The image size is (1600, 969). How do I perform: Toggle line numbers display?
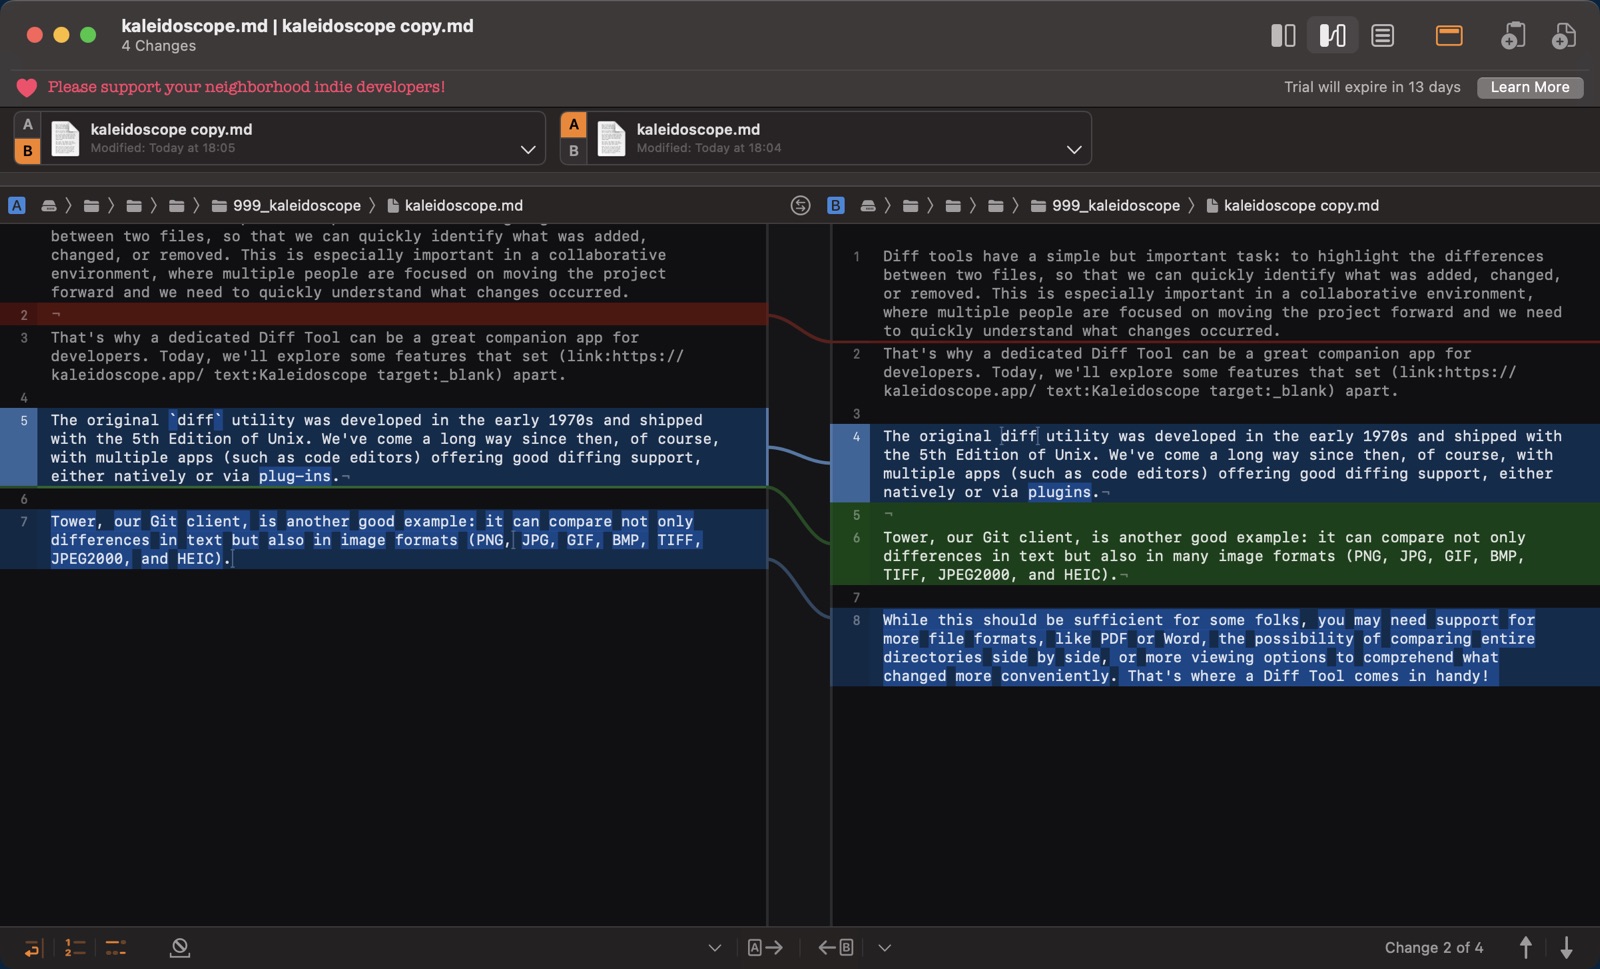point(72,947)
